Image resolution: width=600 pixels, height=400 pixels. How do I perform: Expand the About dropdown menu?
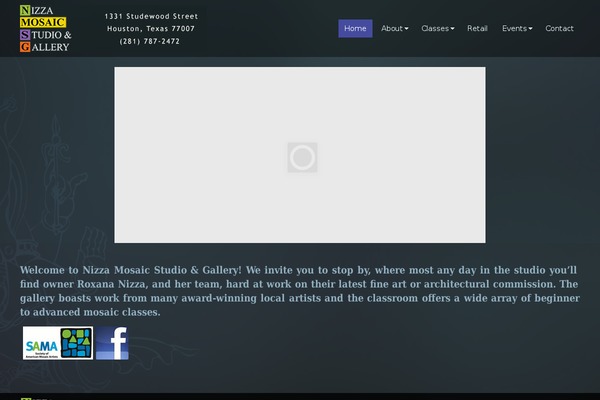point(395,28)
